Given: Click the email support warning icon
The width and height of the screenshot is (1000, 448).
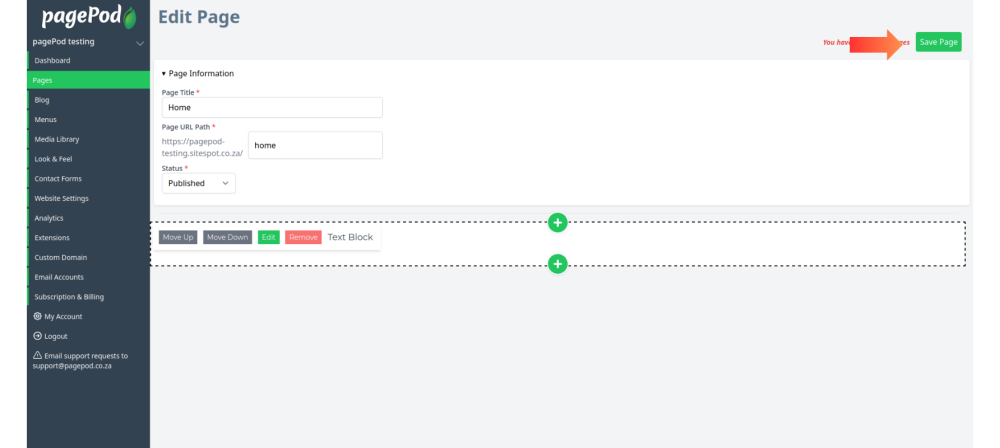Looking at the screenshot, I should 38,355.
